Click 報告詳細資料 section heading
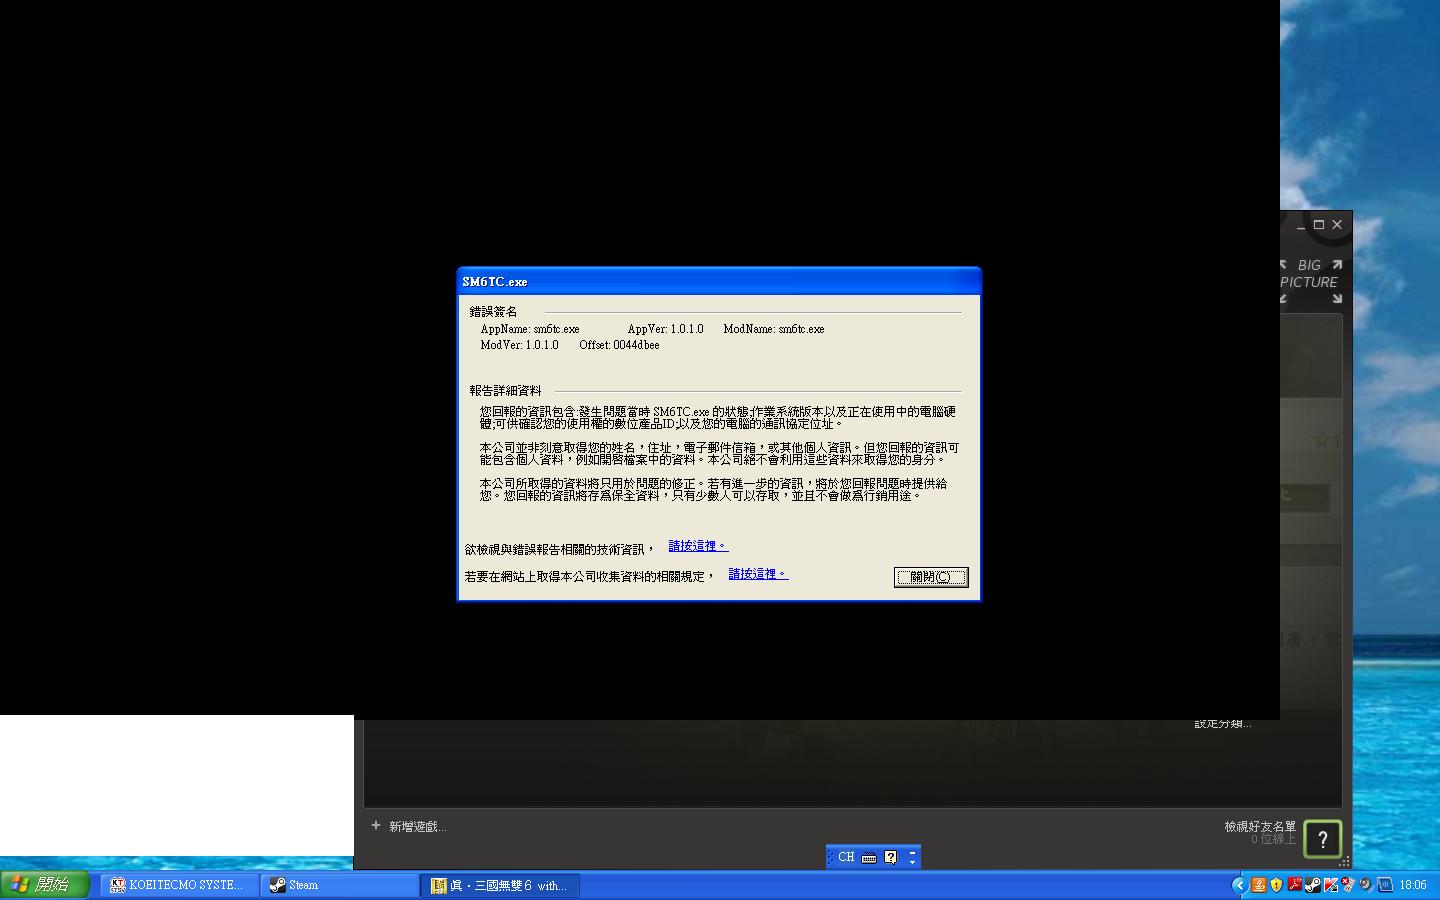1440x900 pixels. [505, 391]
